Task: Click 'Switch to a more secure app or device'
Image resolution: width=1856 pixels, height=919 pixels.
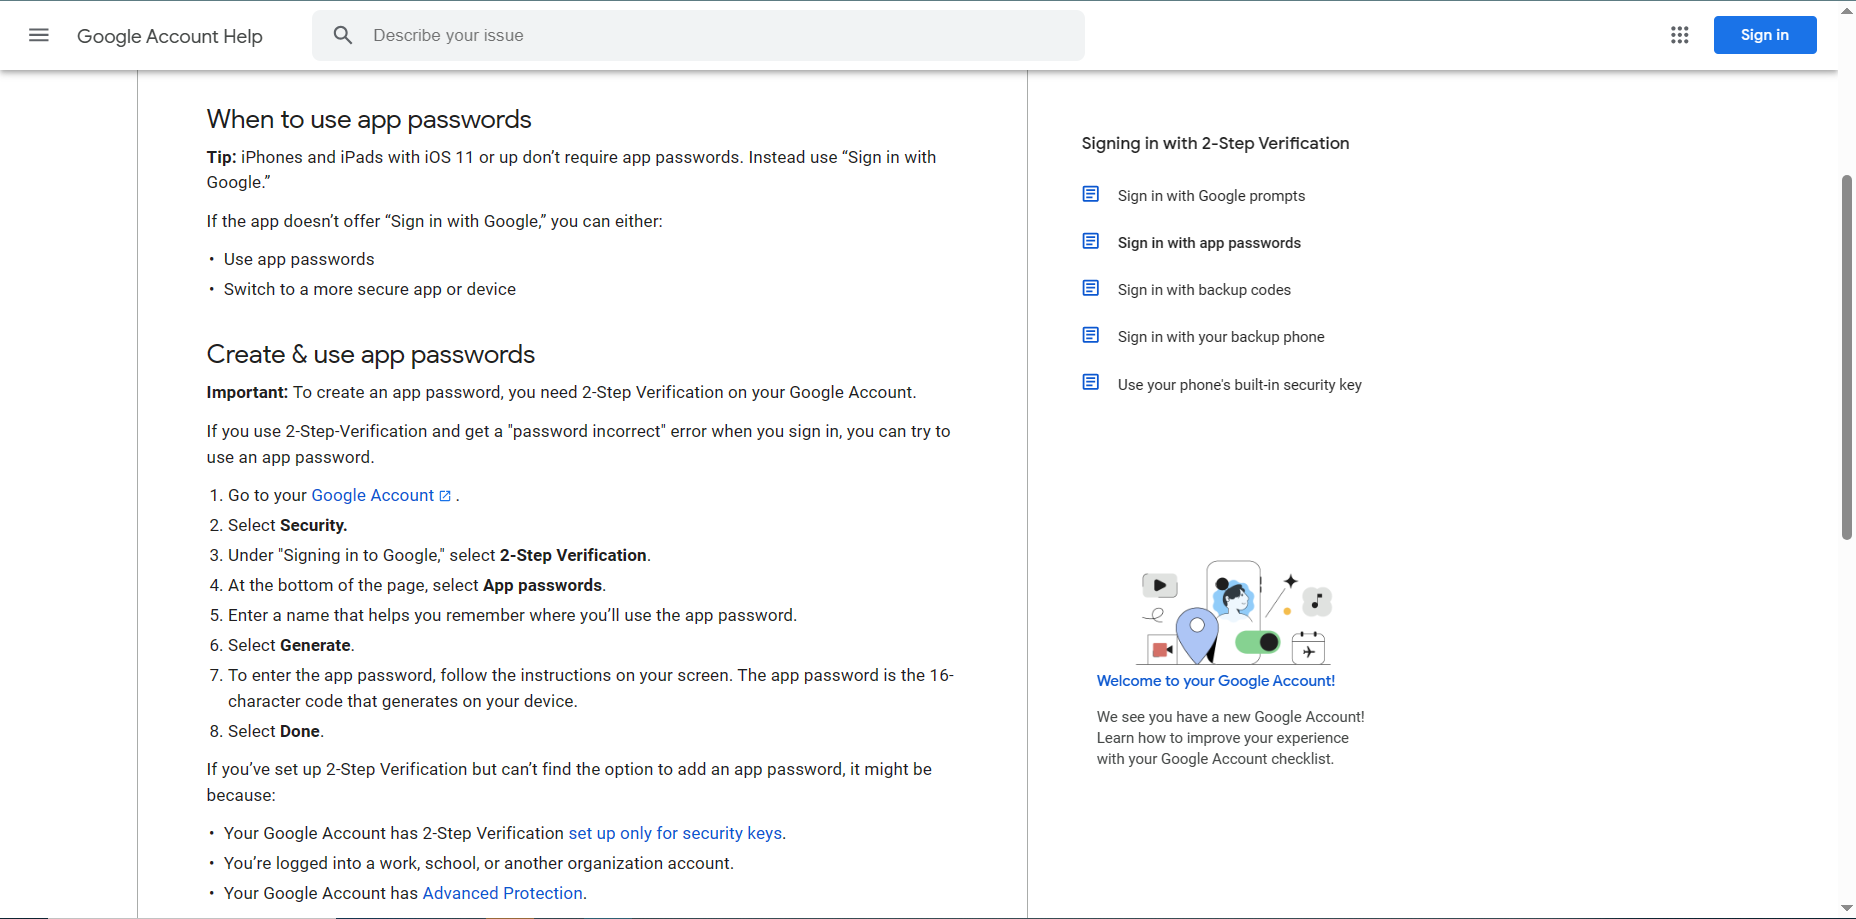Action: pyautogui.click(x=370, y=289)
